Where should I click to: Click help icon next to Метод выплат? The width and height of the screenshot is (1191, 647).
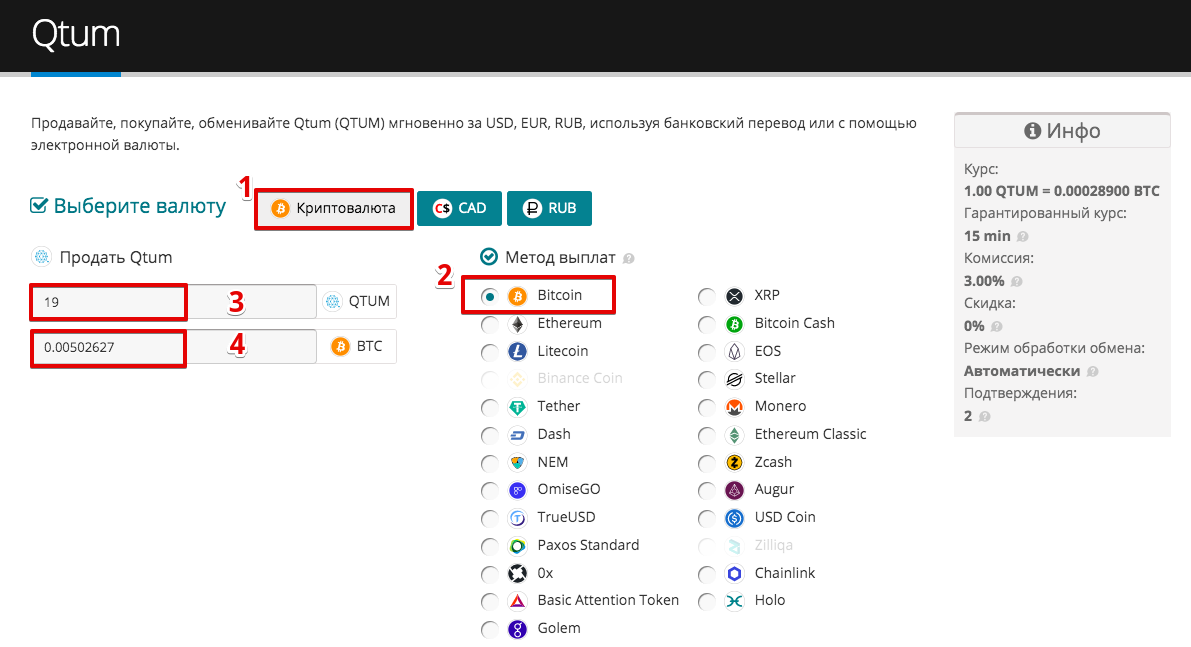pyautogui.click(x=629, y=258)
